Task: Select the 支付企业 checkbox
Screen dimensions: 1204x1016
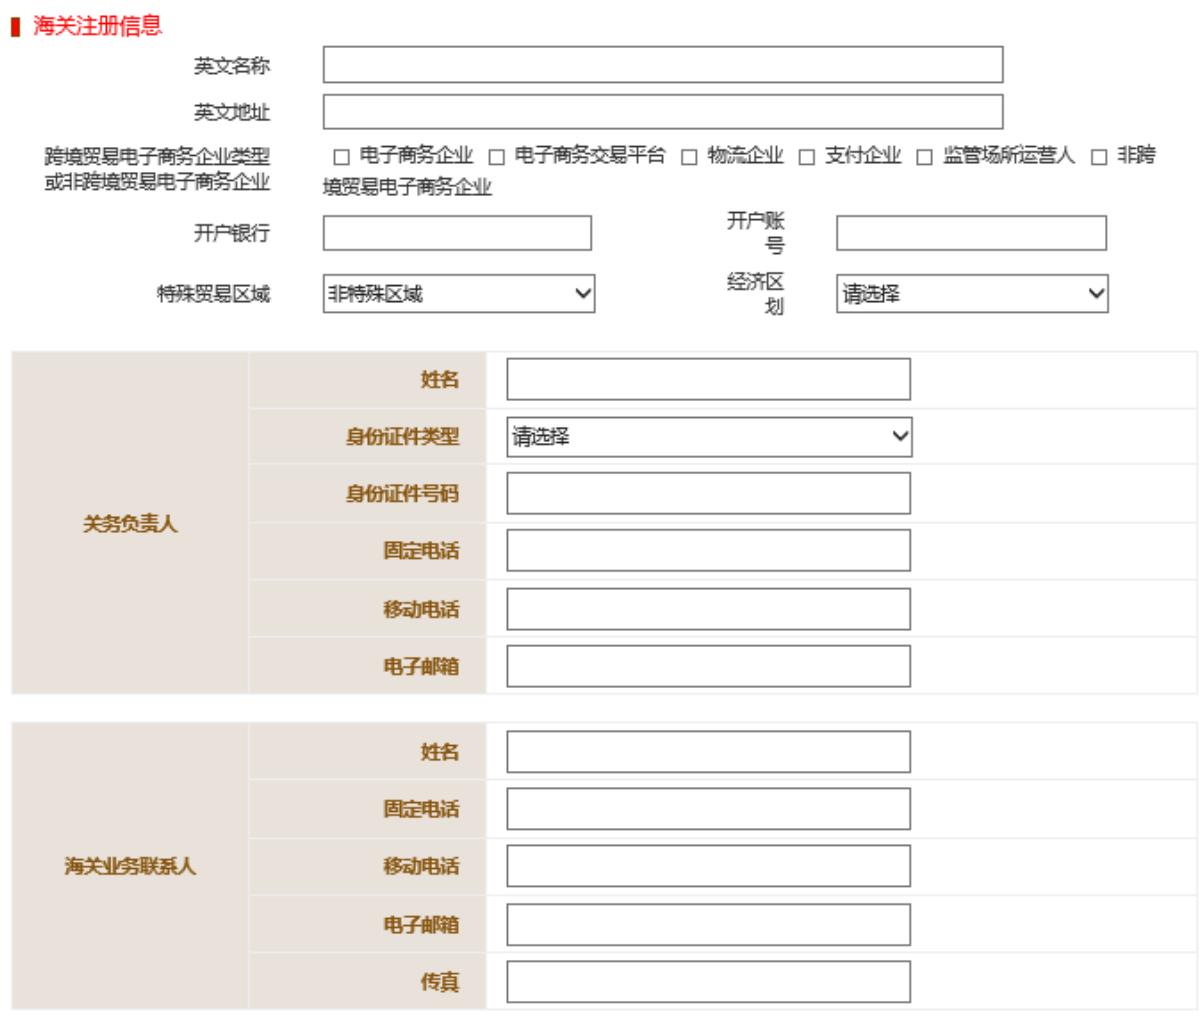Action: [x=807, y=157]
